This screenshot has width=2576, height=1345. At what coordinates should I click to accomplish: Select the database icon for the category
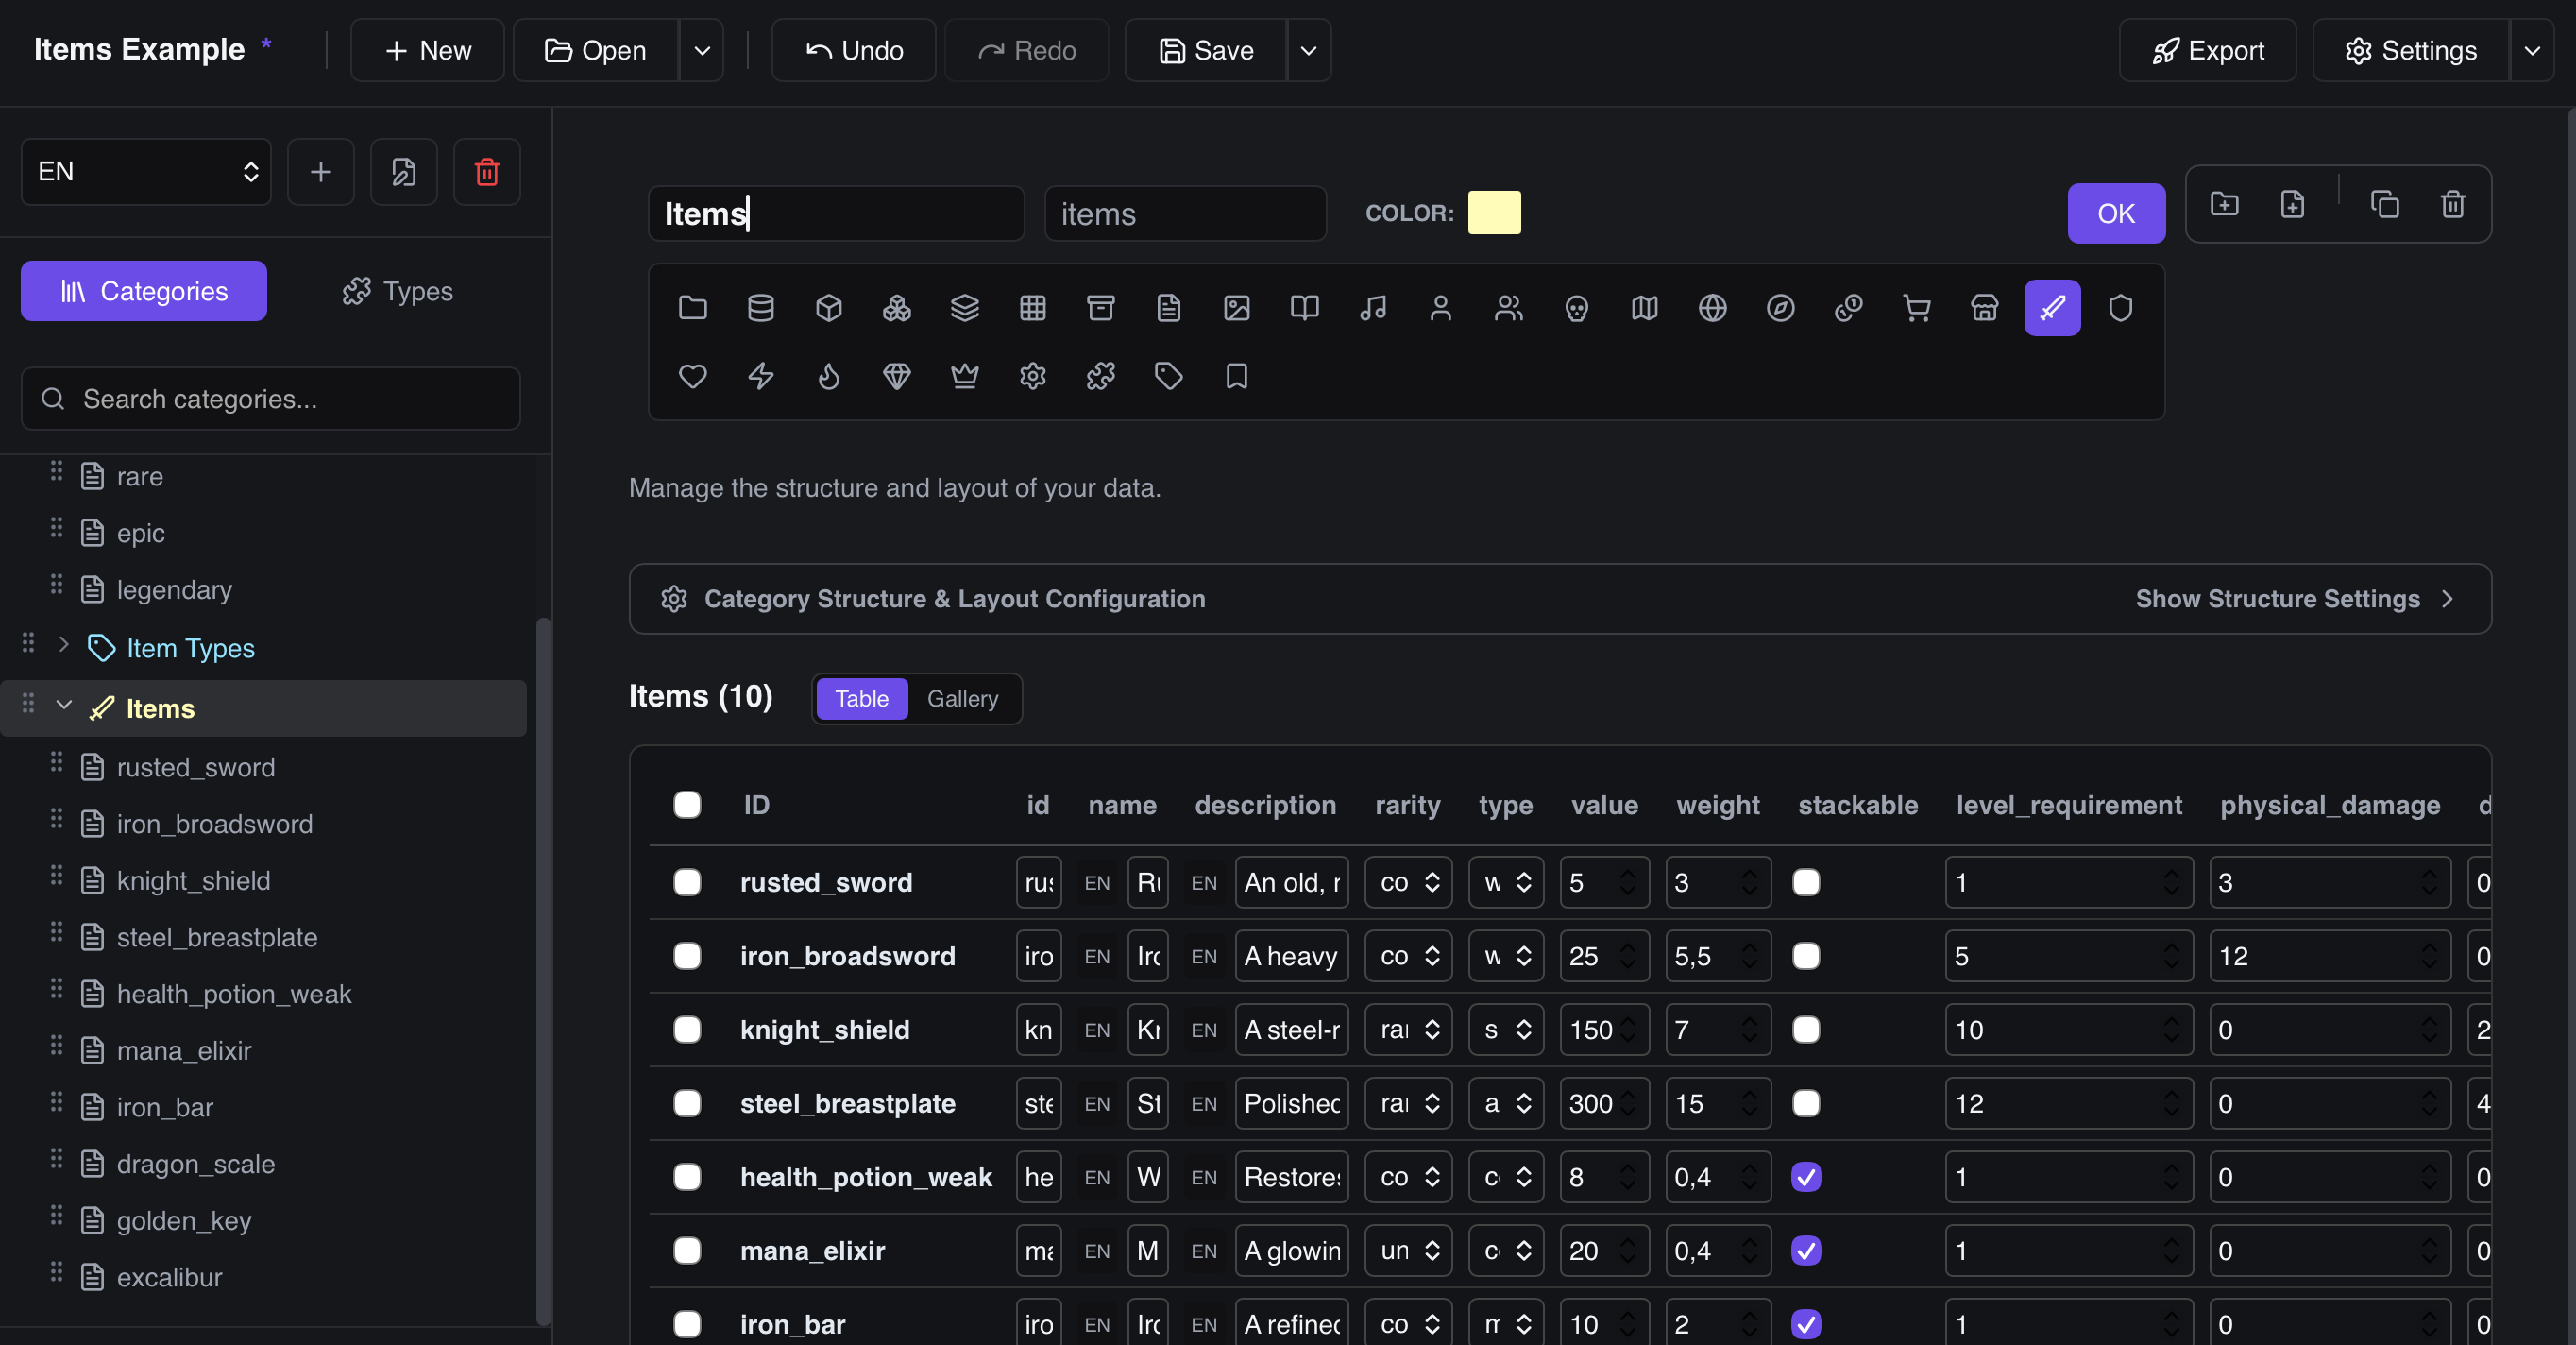pyautogui.click(x=760, y=308)
